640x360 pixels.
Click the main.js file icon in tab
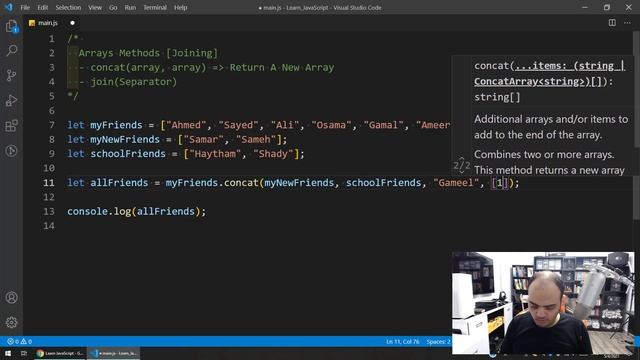(x=32, y=23)
